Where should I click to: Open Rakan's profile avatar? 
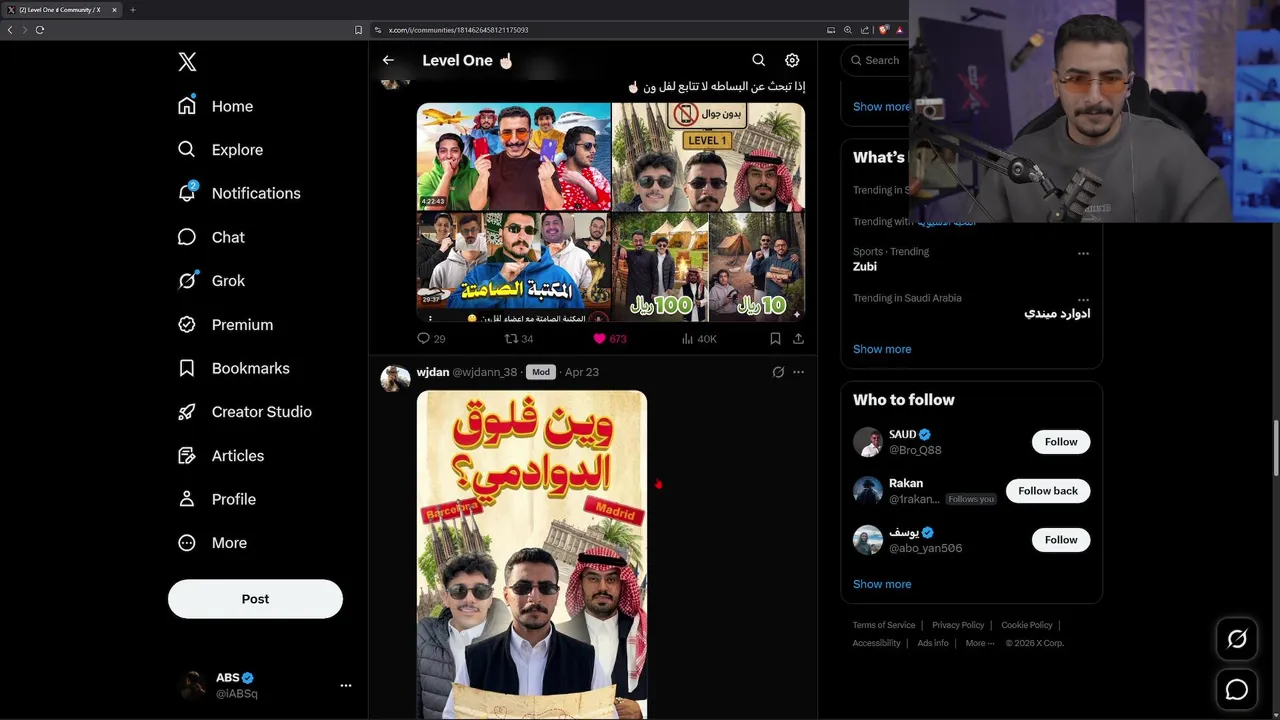point(868,491)
